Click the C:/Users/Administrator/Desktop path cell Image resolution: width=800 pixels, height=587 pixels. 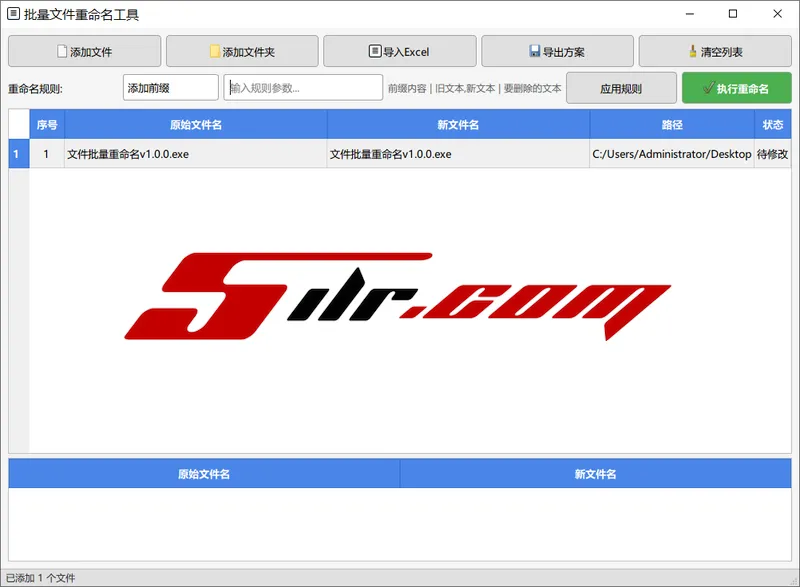click(x=672, y=154)
